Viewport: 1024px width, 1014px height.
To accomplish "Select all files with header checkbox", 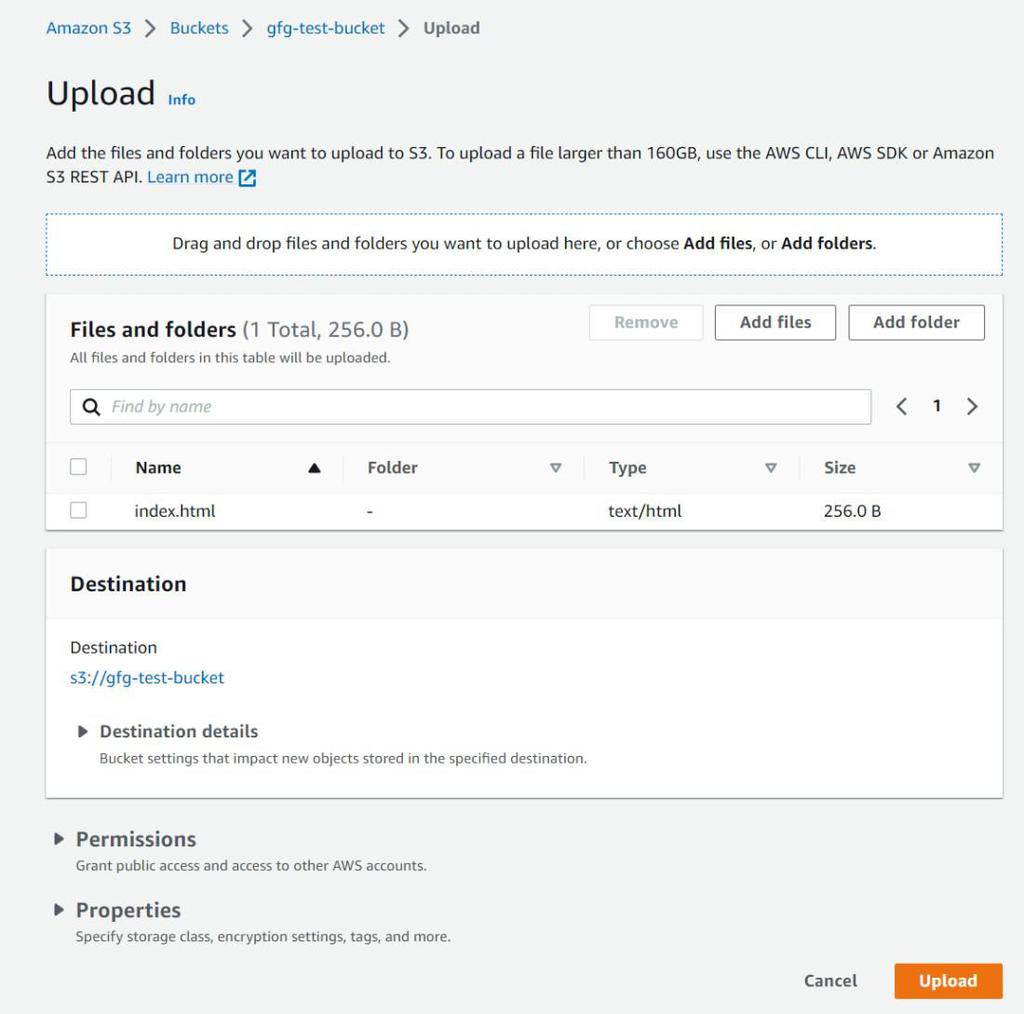I will click(79, 467).
